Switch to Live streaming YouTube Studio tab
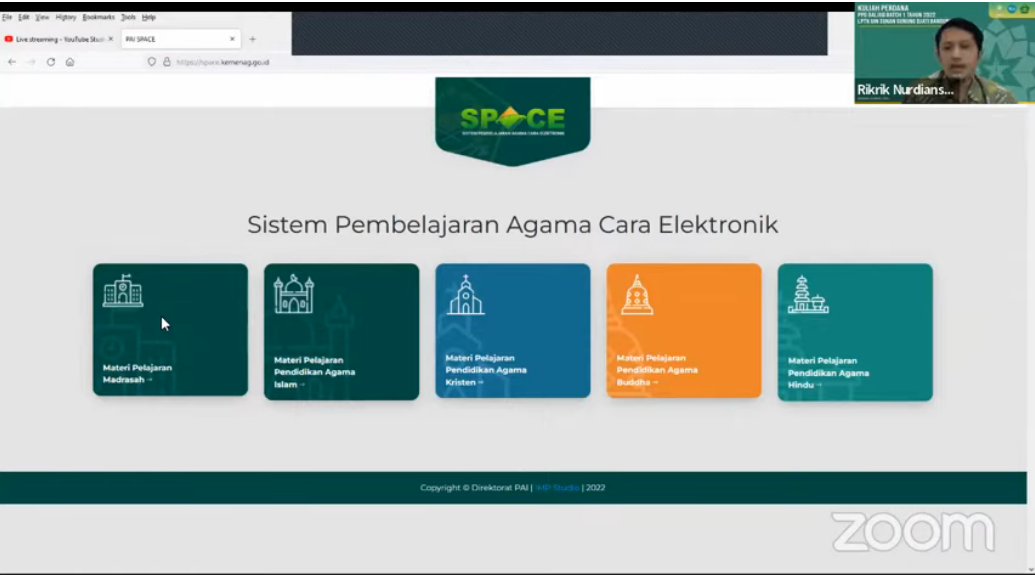 [x=59, y=39]
